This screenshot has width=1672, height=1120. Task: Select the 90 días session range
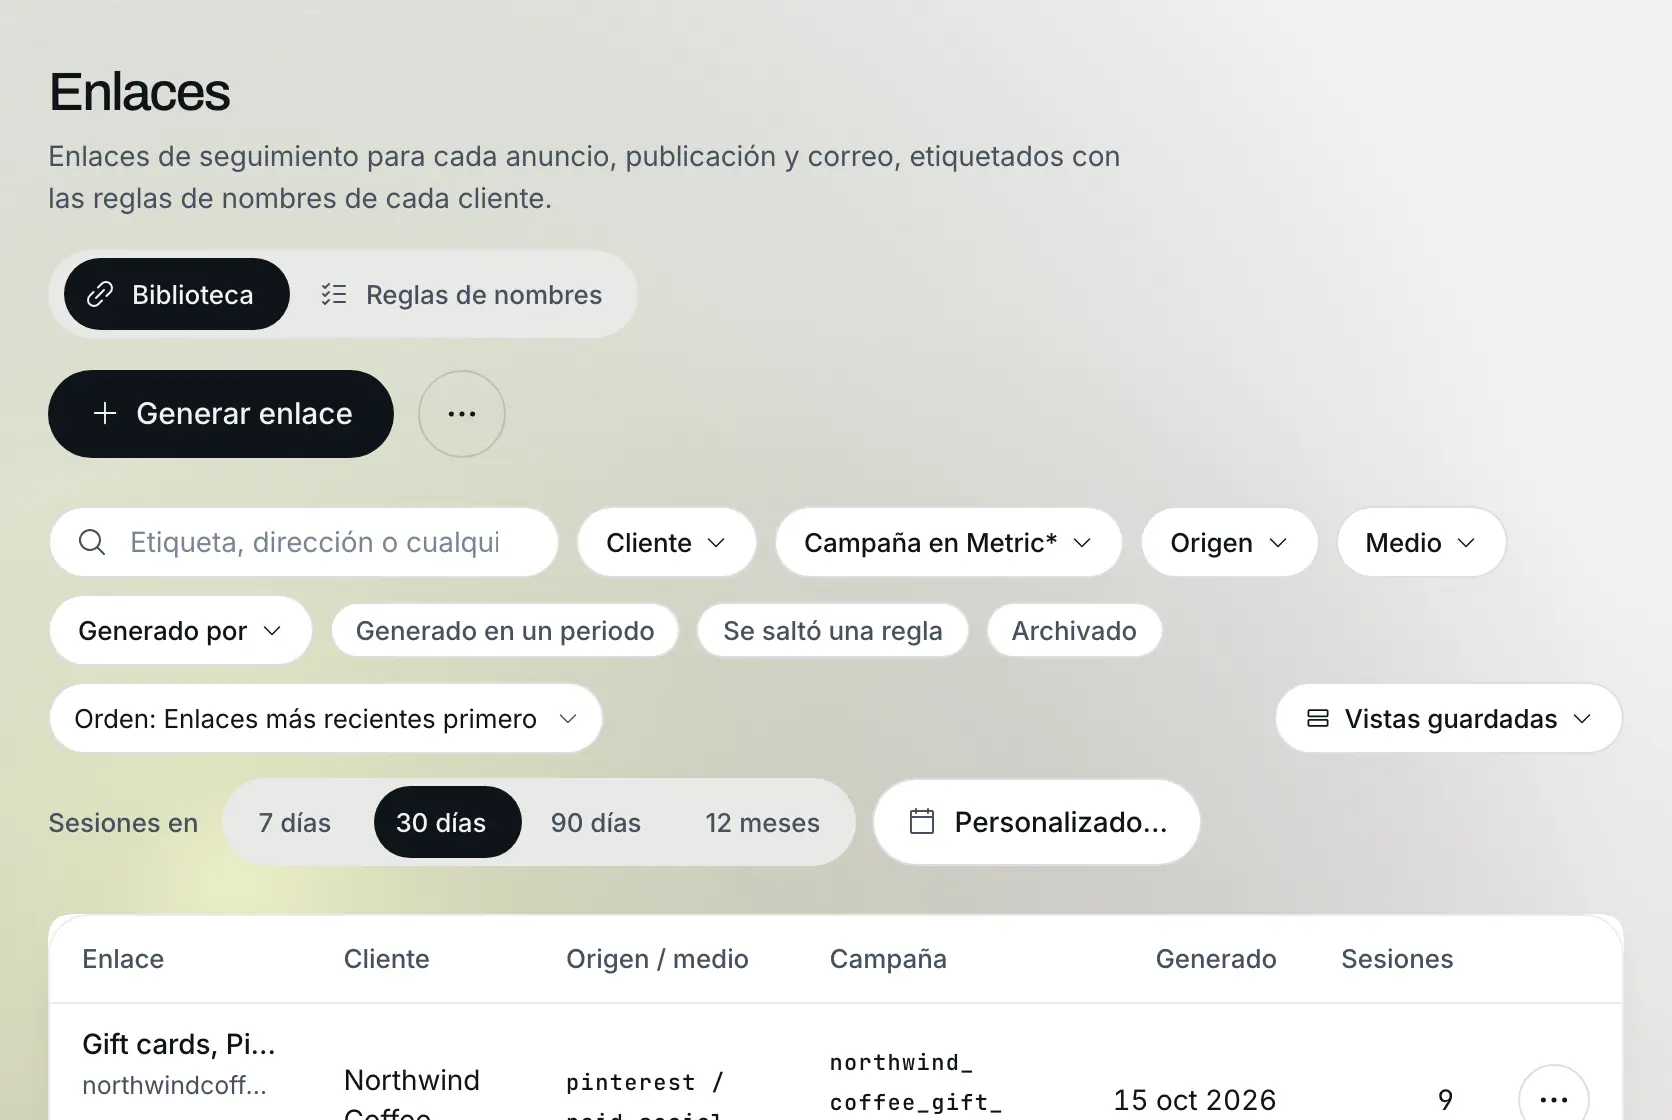coord(596,822)
